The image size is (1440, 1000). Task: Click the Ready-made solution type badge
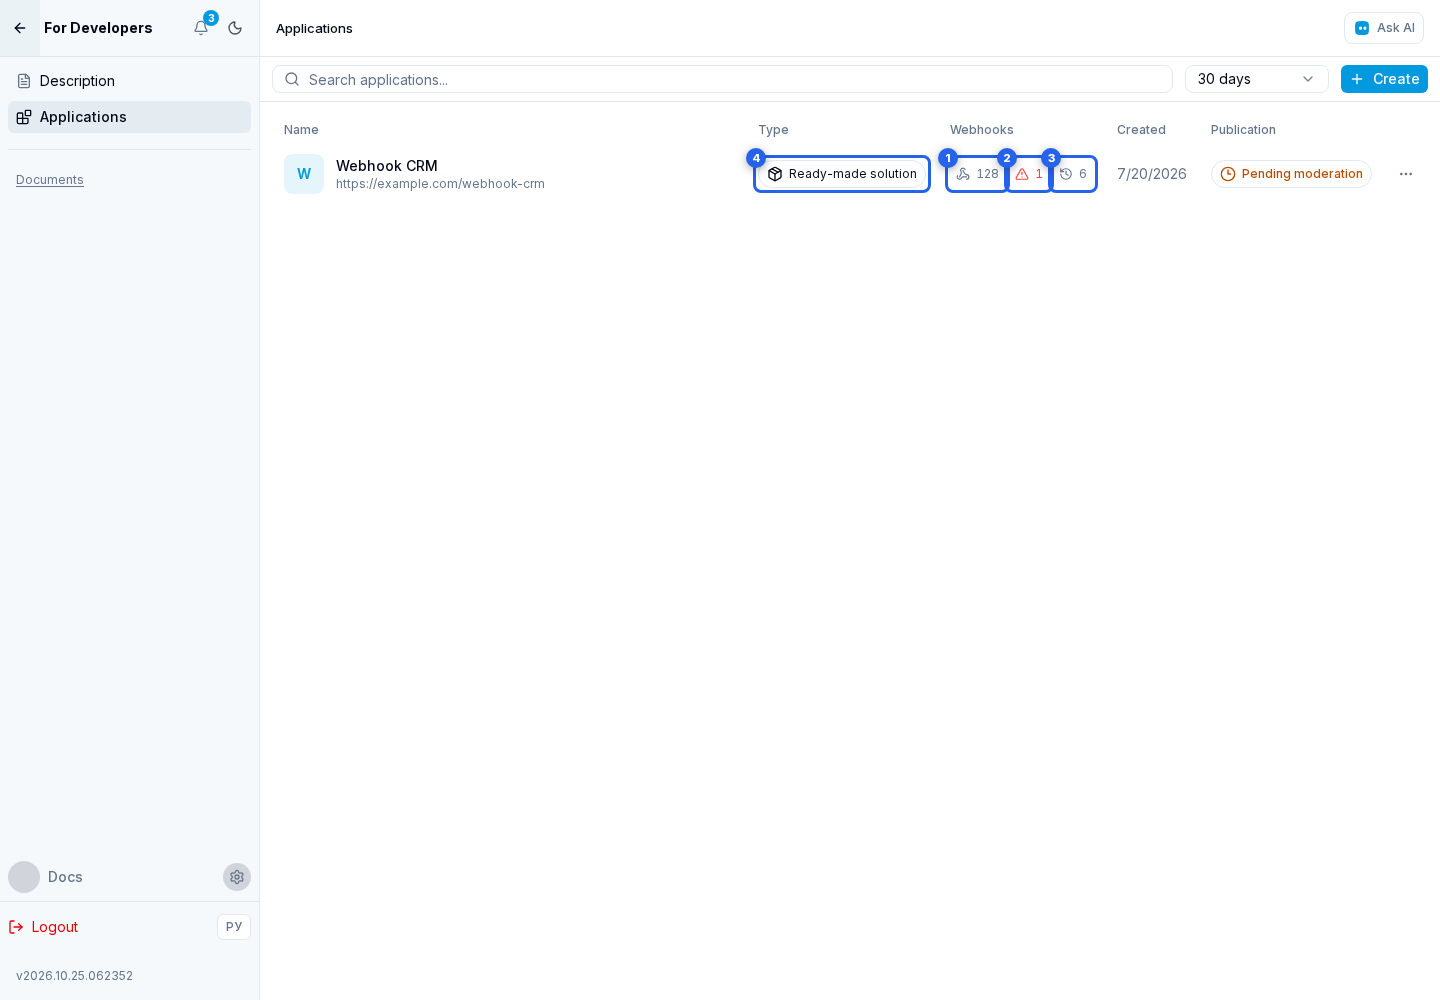[x=842, y=174]
